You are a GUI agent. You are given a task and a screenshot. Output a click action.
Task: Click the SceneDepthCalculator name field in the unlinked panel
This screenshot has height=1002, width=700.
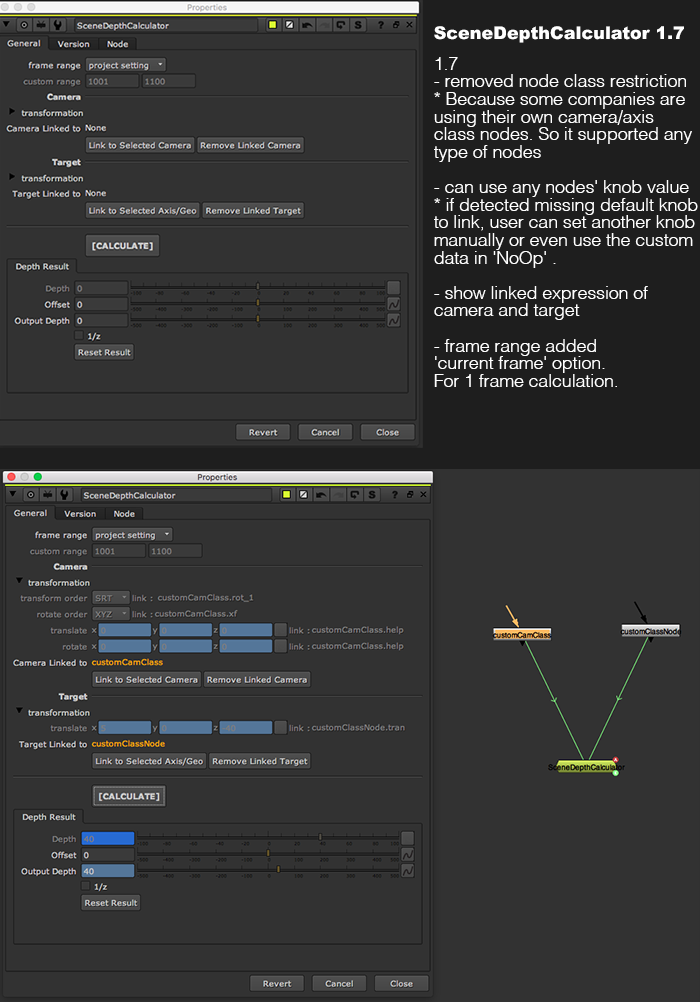166,25
